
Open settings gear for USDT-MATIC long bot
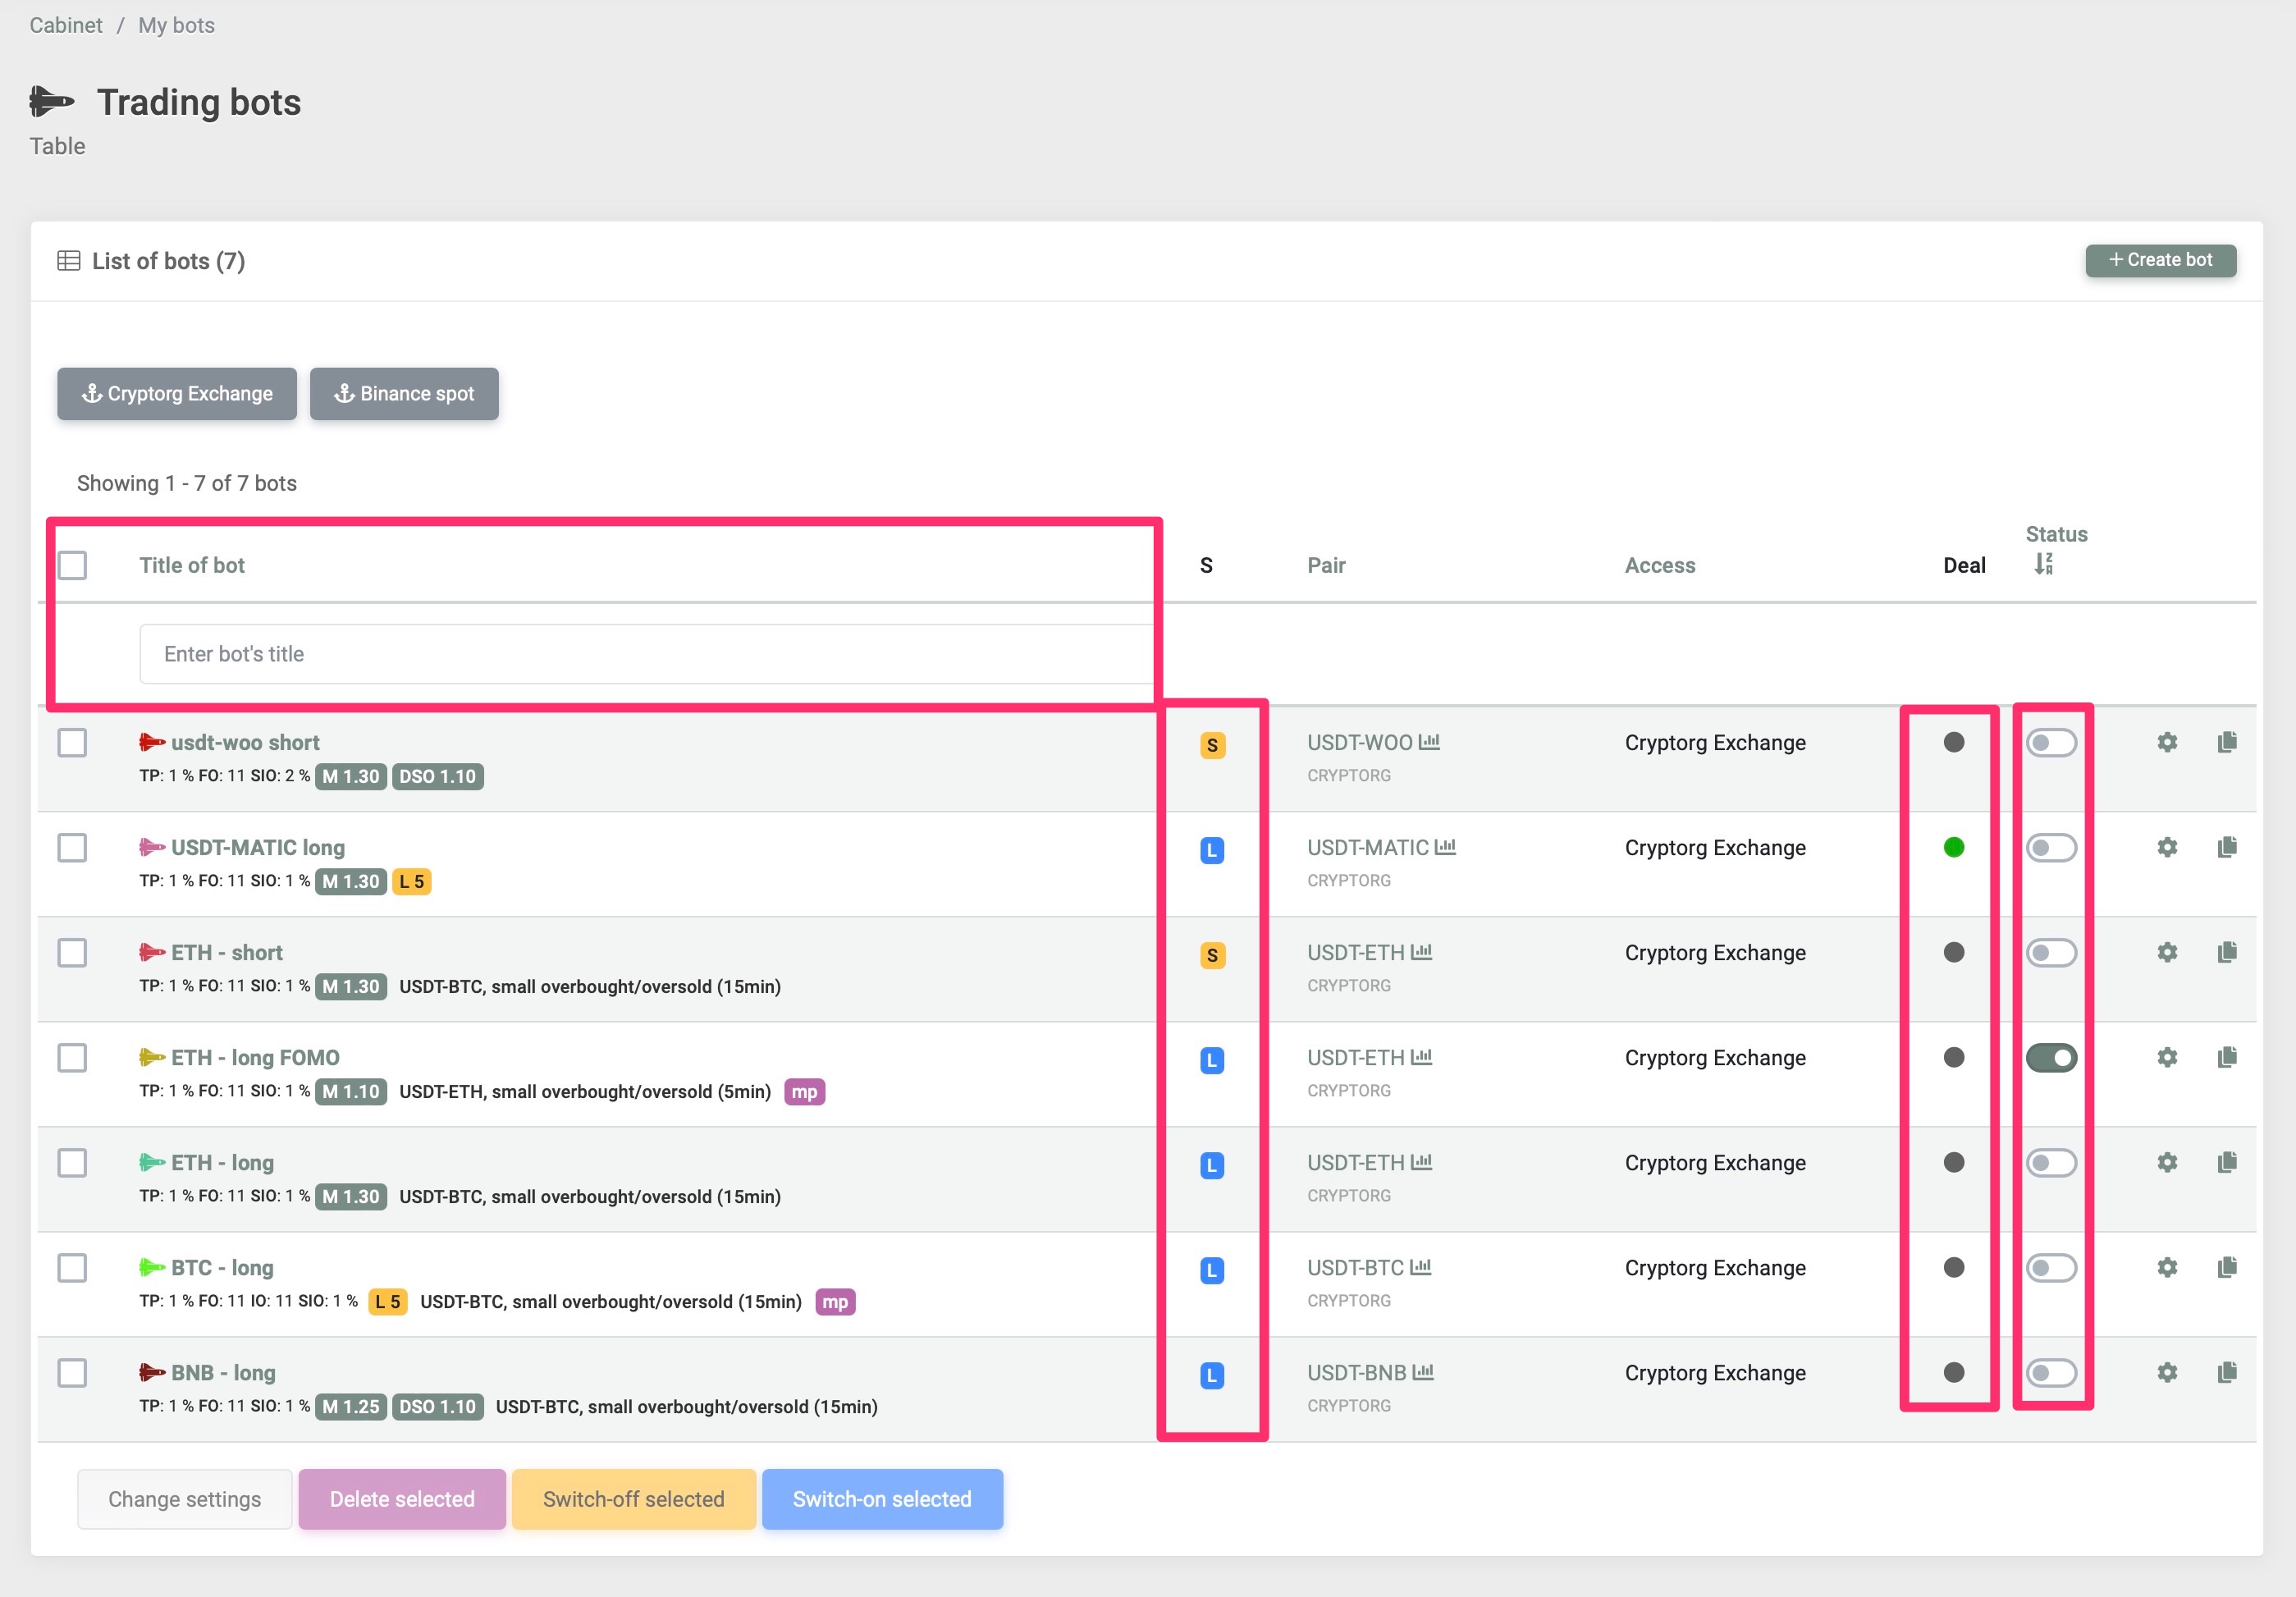(x=2166, y=847)
